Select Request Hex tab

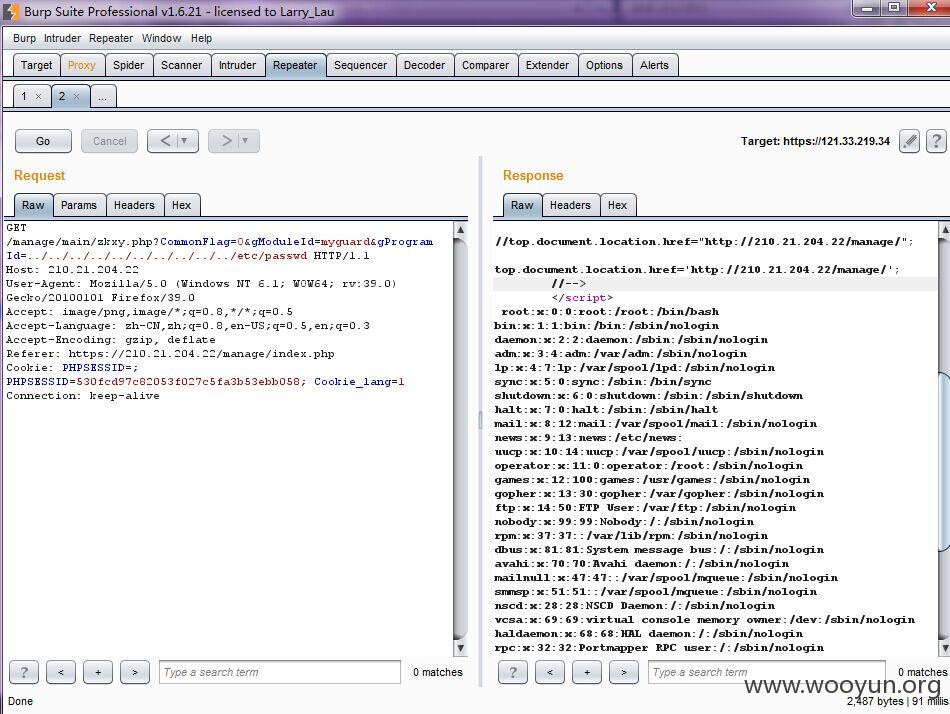click(182, 205)
